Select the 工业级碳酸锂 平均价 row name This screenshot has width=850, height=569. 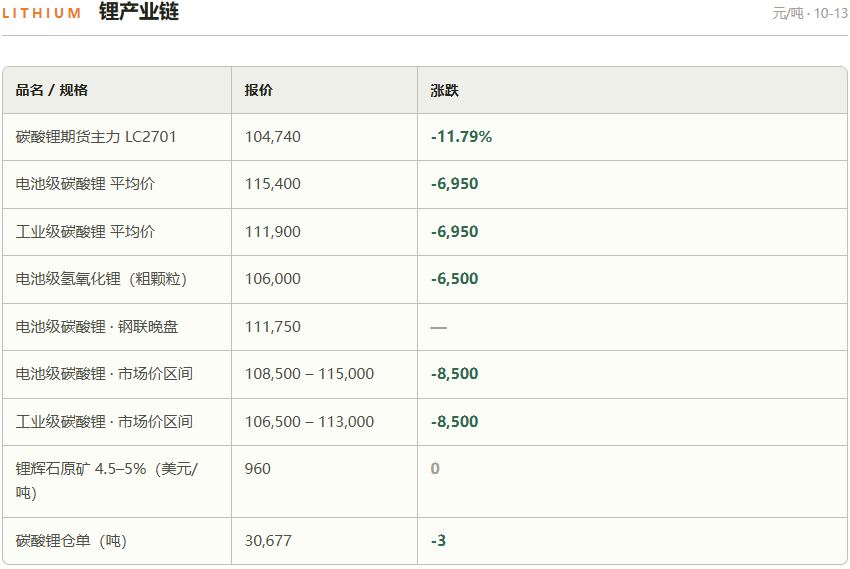pos(85,231)
